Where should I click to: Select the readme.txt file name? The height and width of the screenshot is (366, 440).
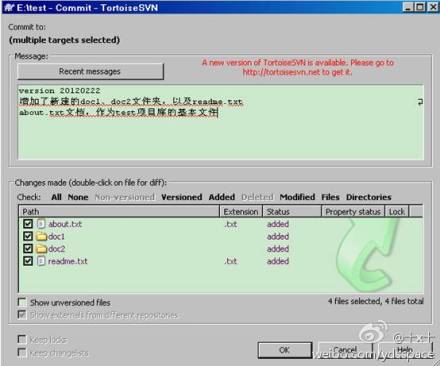[68, 261]
